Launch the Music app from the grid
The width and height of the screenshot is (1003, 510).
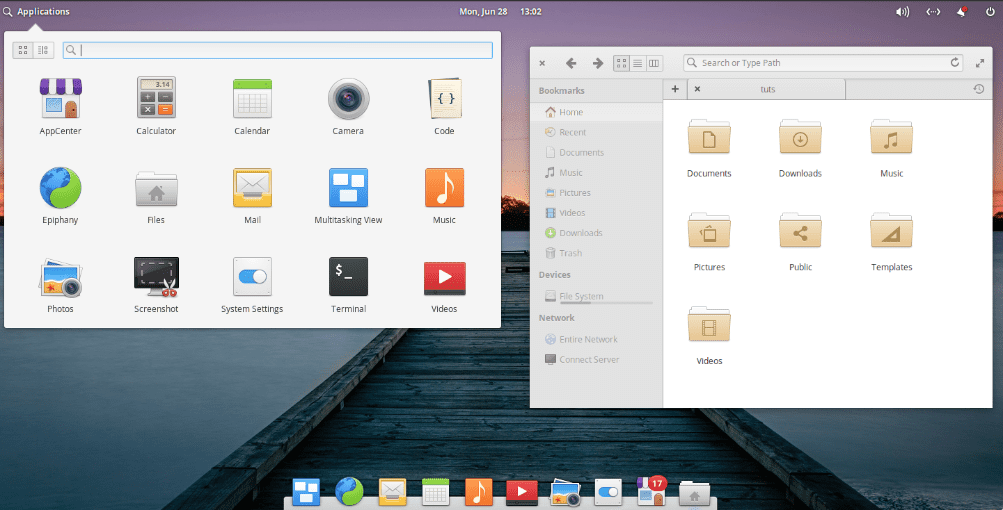(x=444, y=195)
